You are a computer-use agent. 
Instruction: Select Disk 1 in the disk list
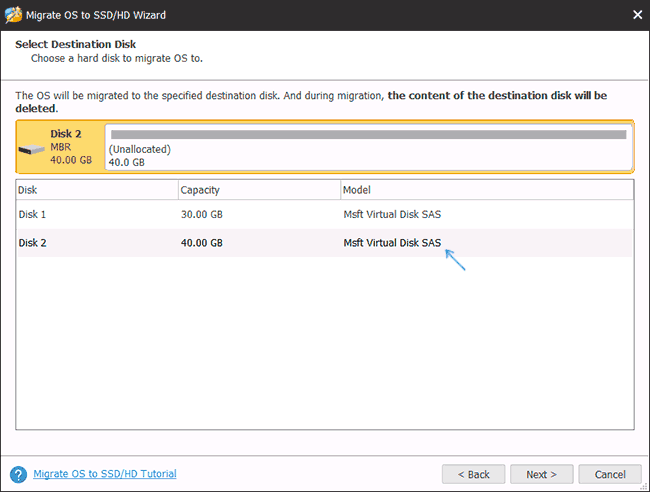click(x=34, y=215)
